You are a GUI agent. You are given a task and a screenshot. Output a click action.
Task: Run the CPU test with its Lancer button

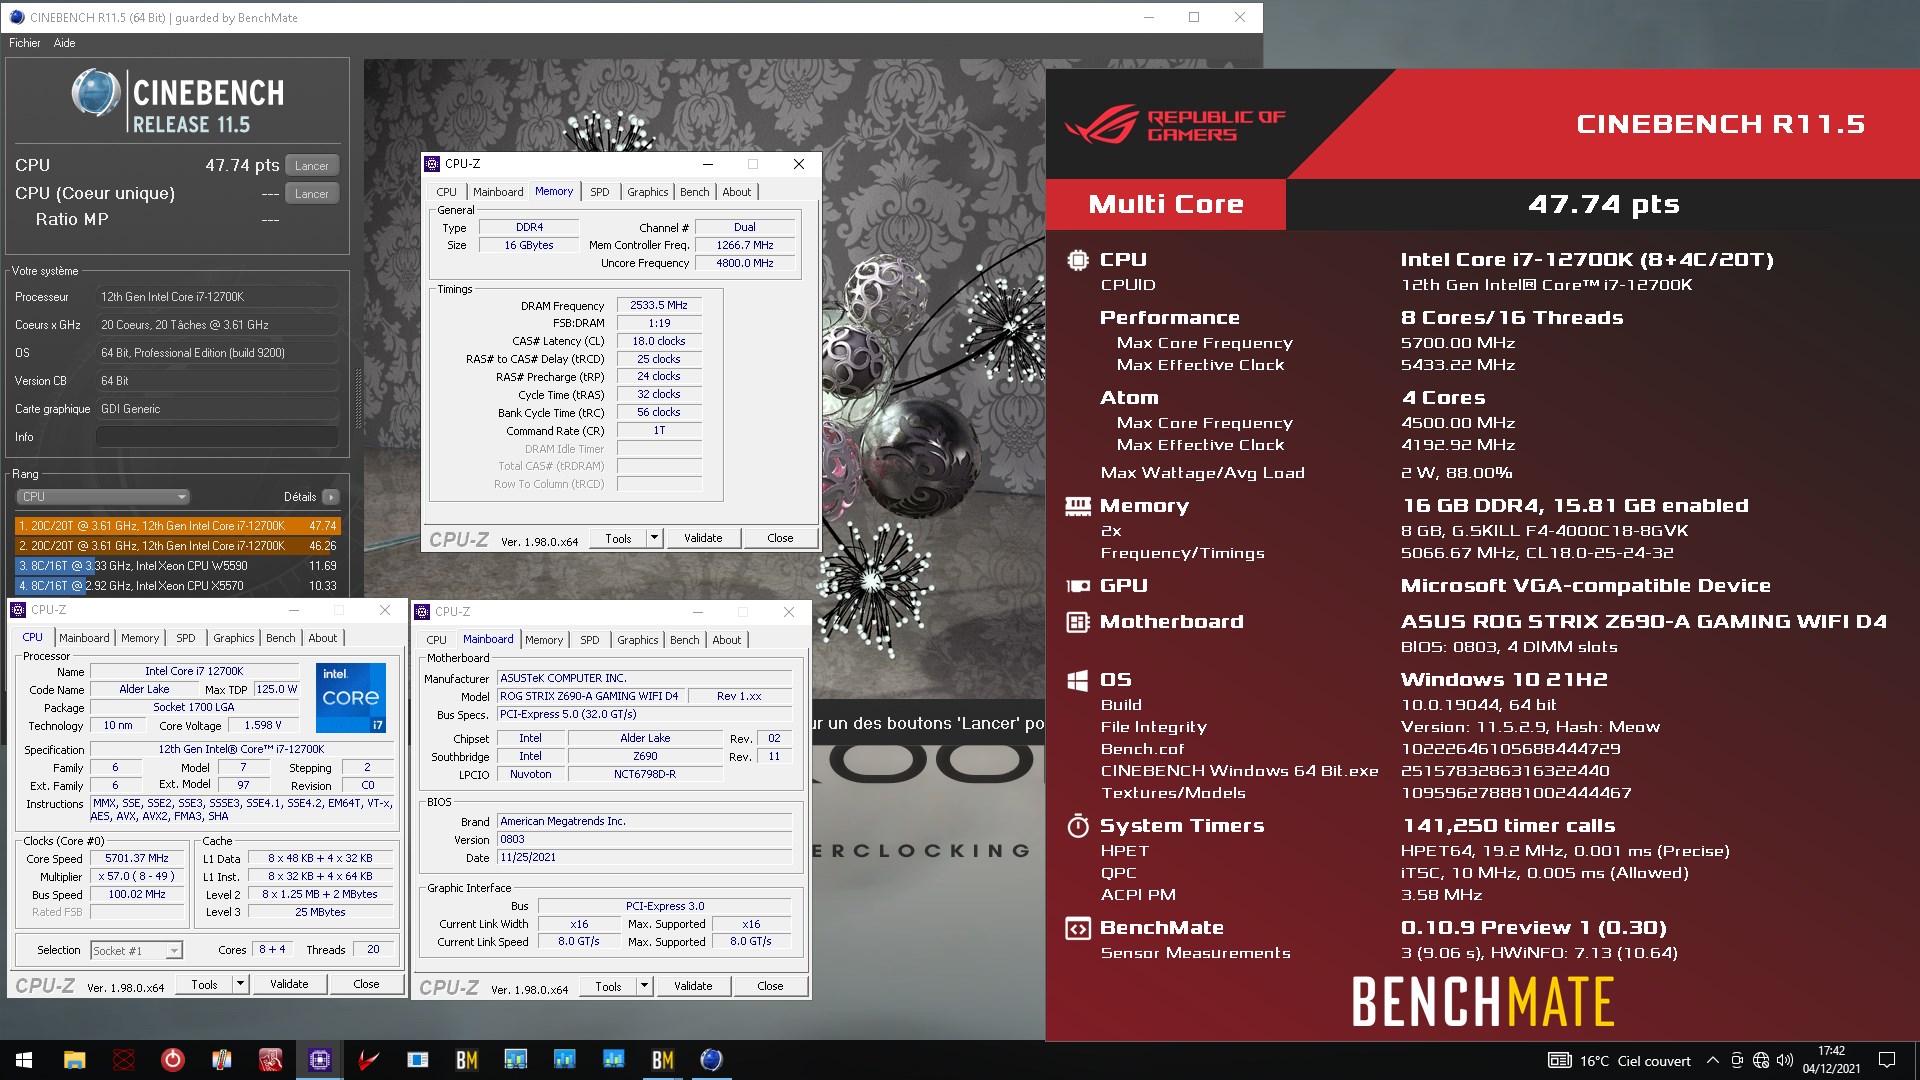pyautogui.click(x=312, y=166)
